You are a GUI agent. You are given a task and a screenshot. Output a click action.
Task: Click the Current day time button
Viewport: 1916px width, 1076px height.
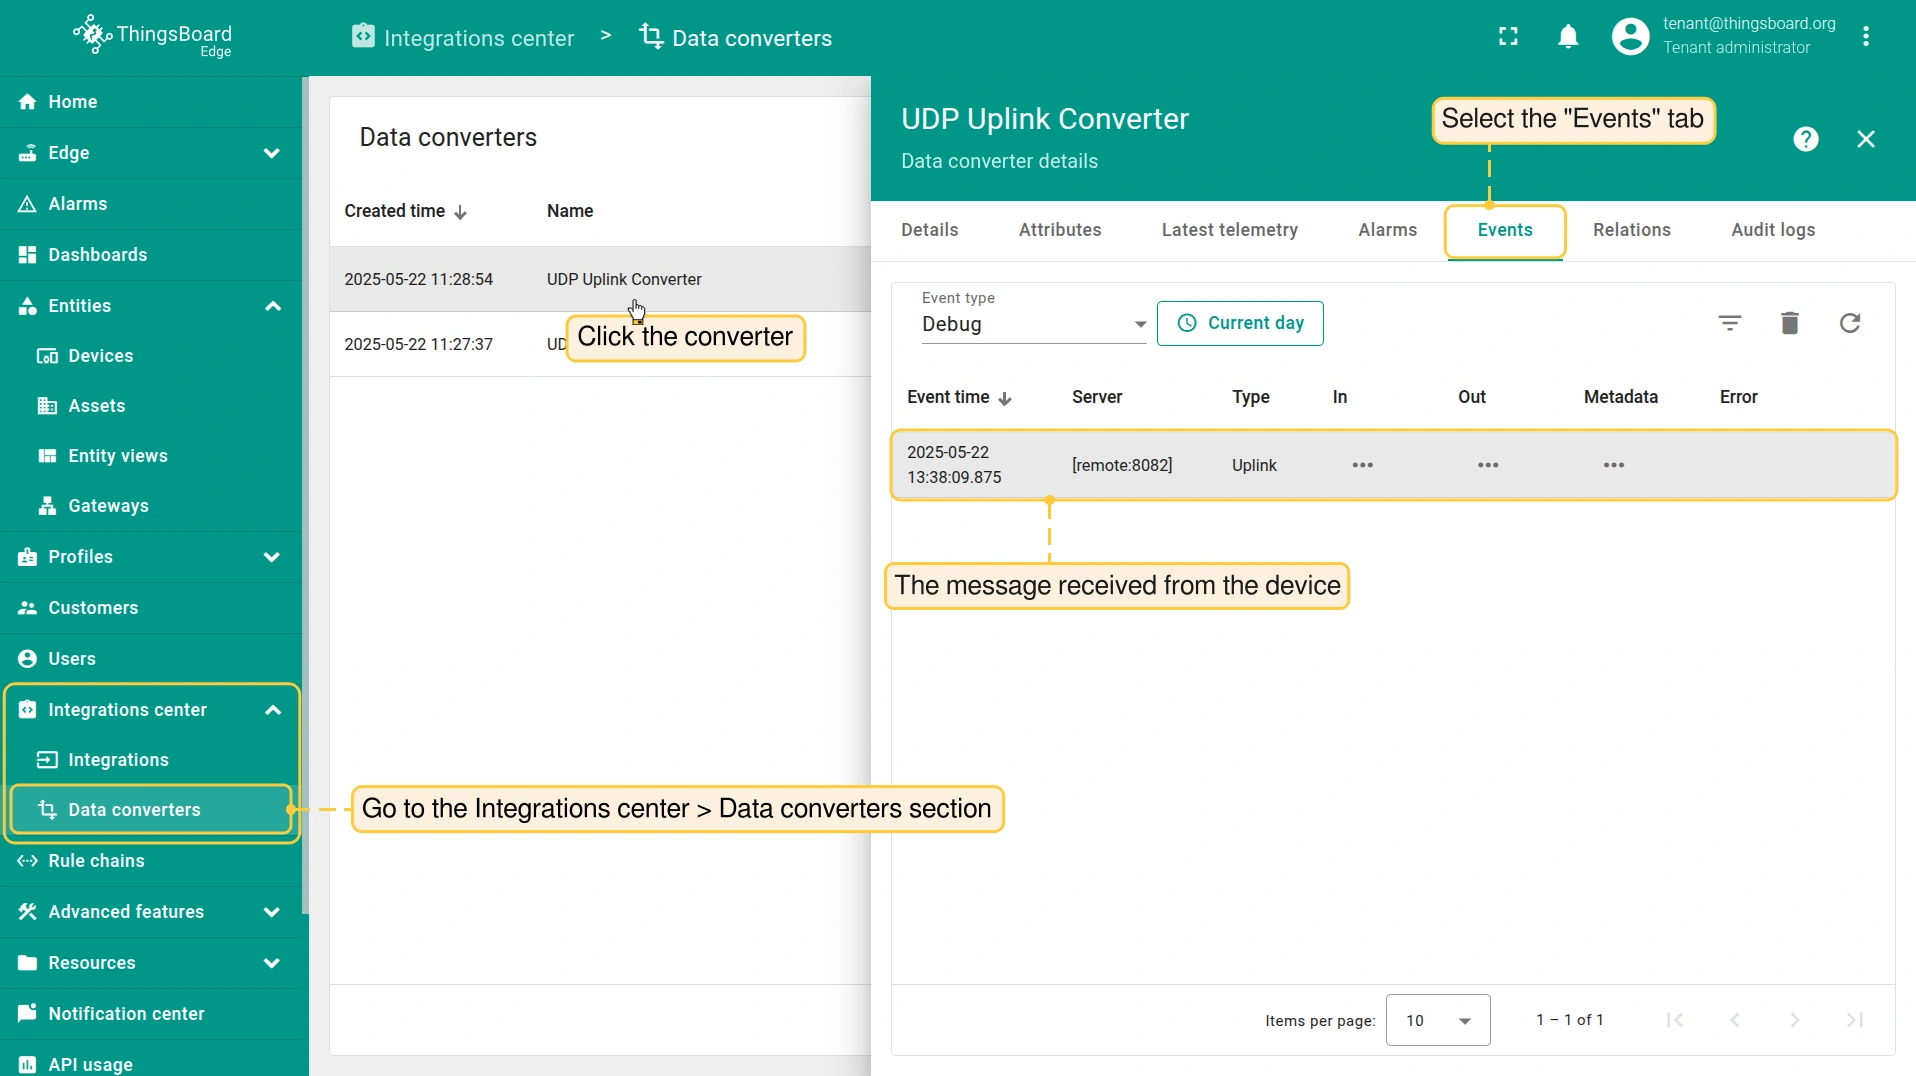click(1240, 323)
